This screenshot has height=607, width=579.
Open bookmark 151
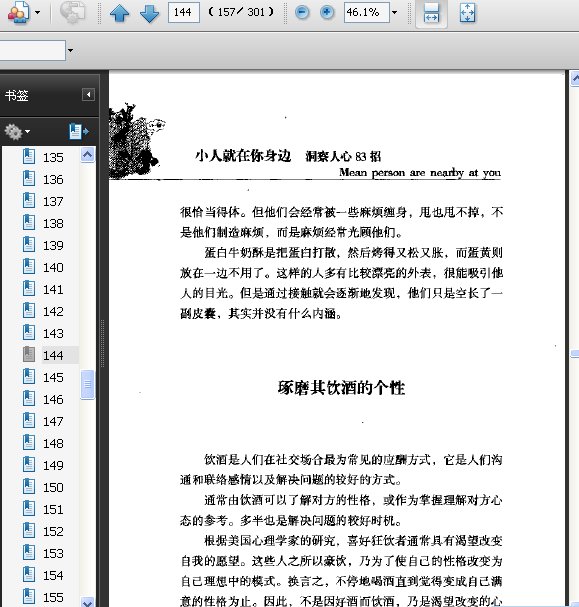[53, 509]
